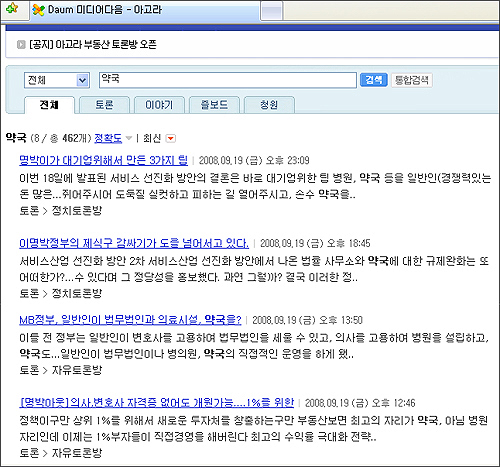
Task: Click the timestamp 2008.09.19 (금) 오후 18:45
Action: coord(315,244)
